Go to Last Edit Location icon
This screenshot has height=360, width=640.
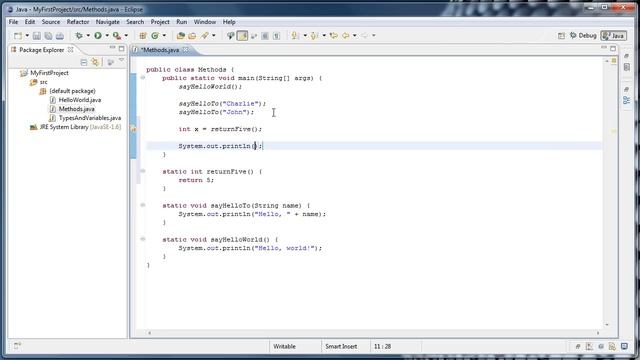pos(333,36)
